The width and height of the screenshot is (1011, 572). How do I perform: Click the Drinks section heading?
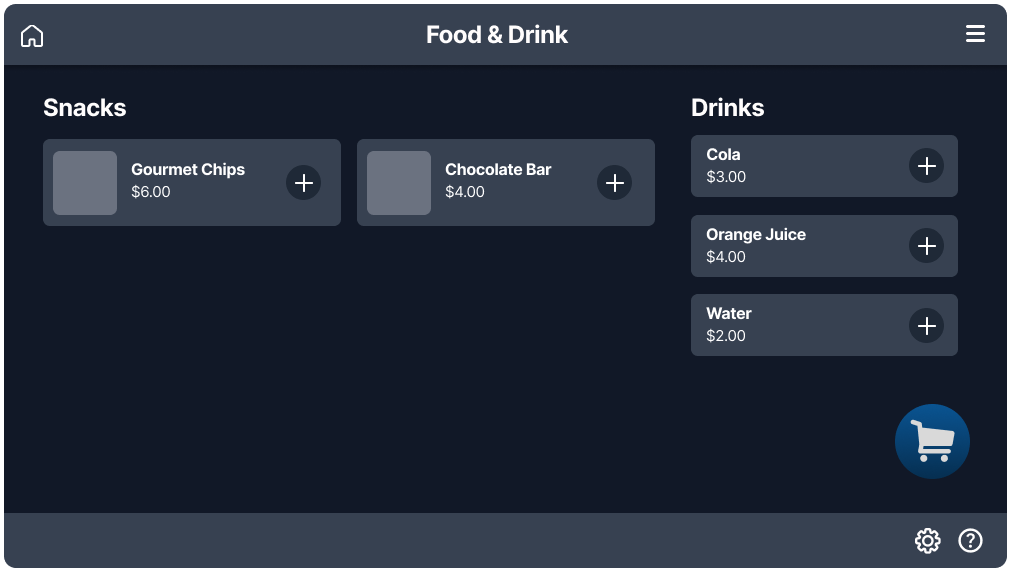(x=727, y=108)
